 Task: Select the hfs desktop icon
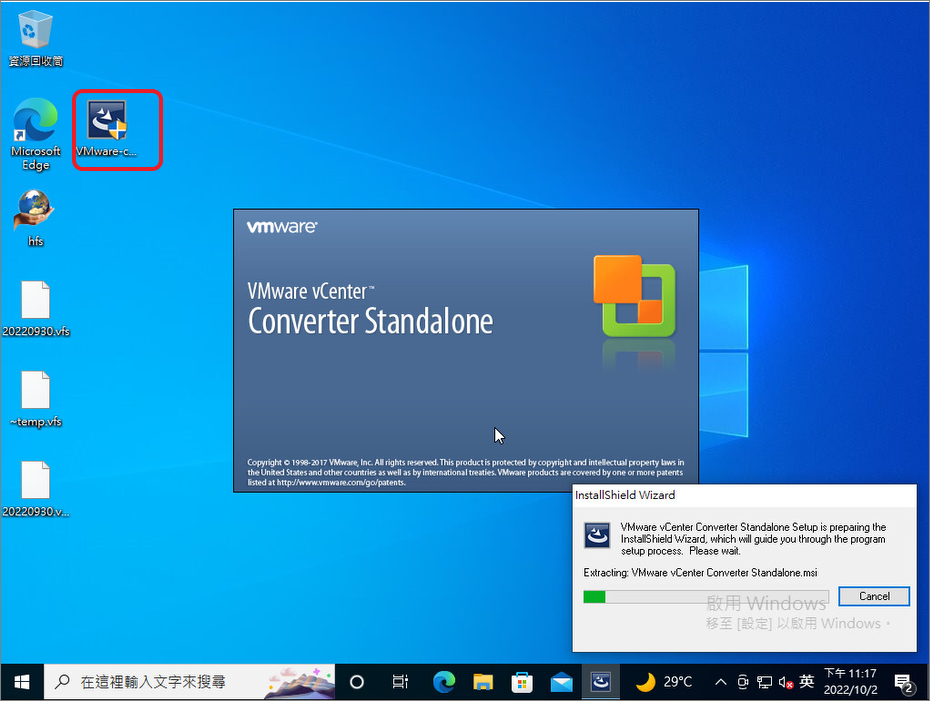pos(36,218)
